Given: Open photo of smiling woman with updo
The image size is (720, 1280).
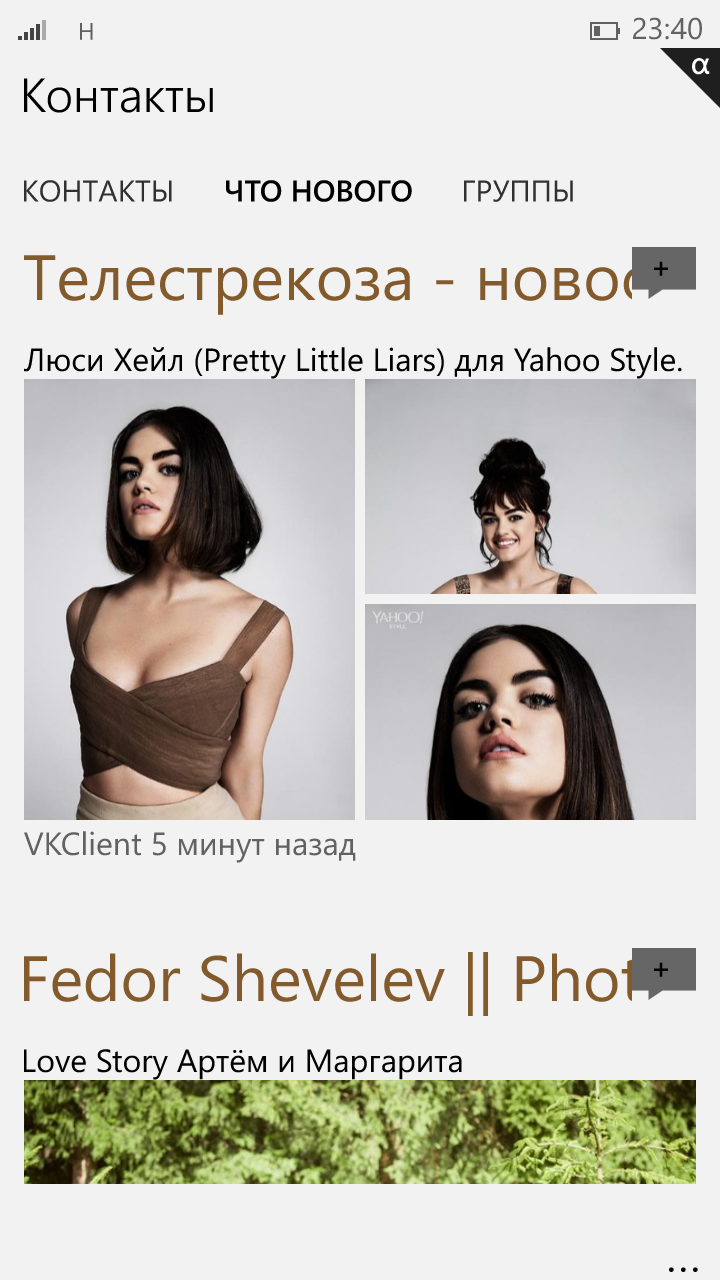Looking at the screenshot, I should (x=530, y=486).
